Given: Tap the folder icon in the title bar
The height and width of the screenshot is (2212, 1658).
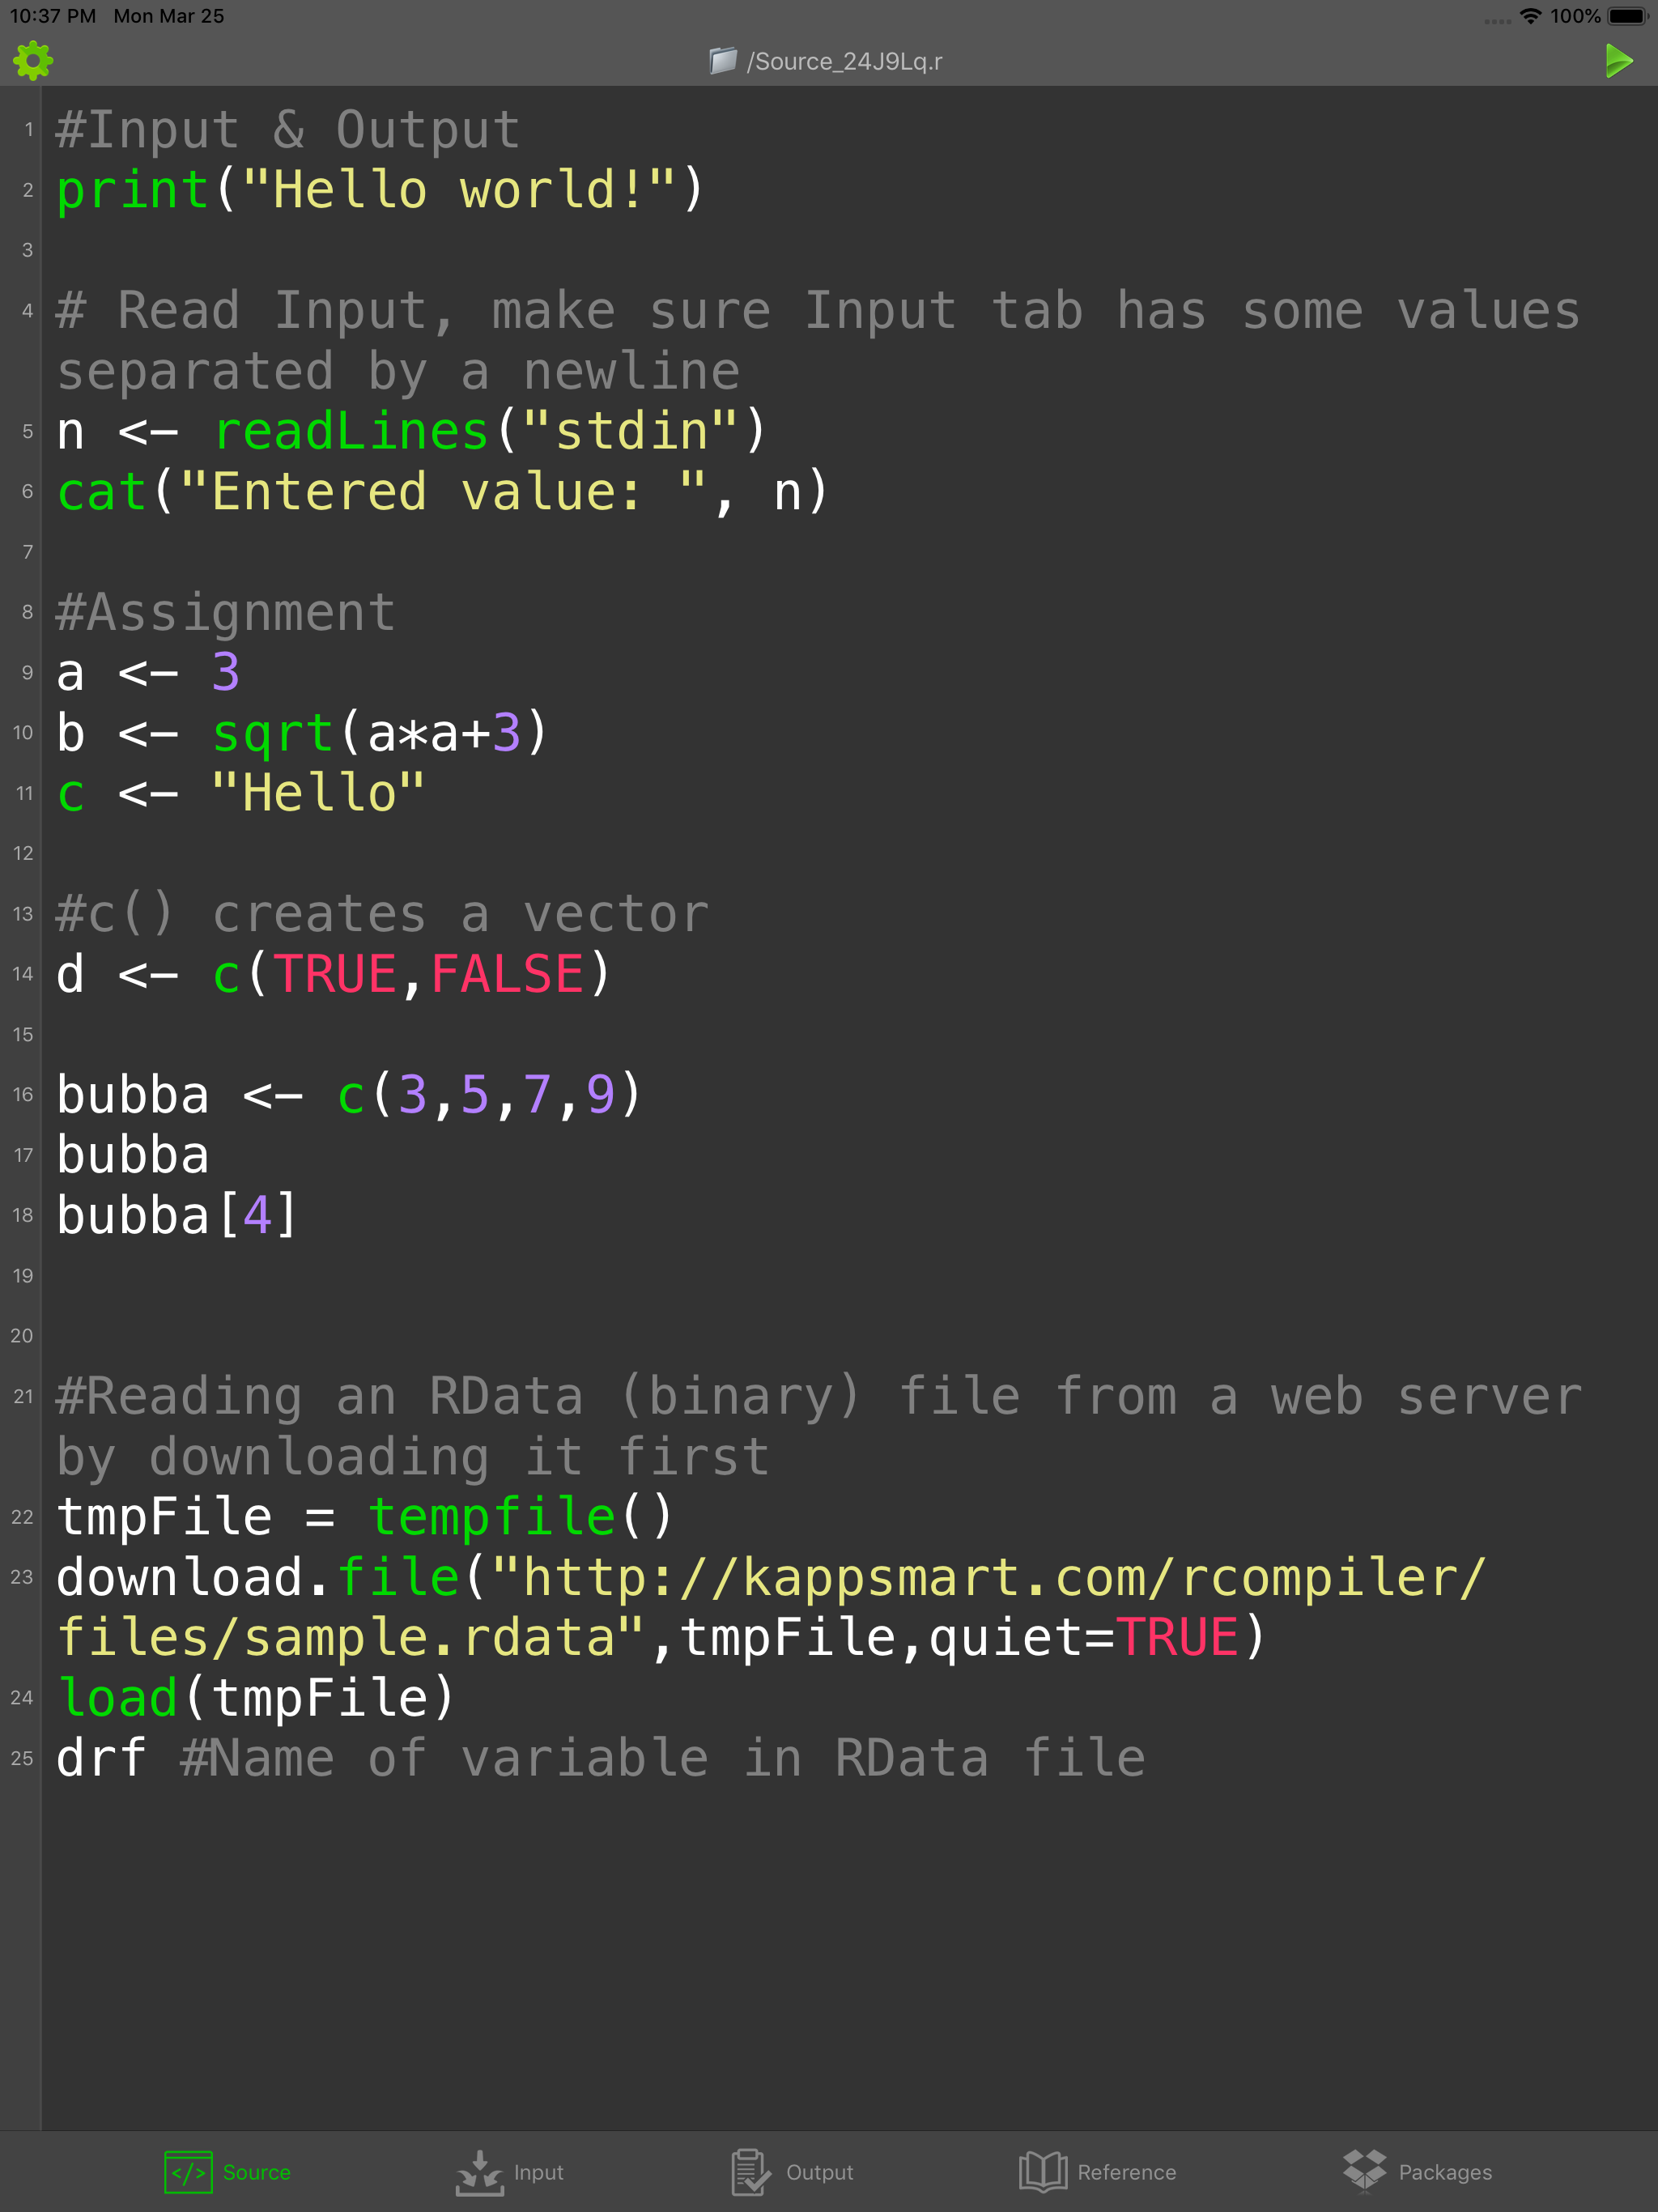Looking at the screenshot, I should (722, 60).
